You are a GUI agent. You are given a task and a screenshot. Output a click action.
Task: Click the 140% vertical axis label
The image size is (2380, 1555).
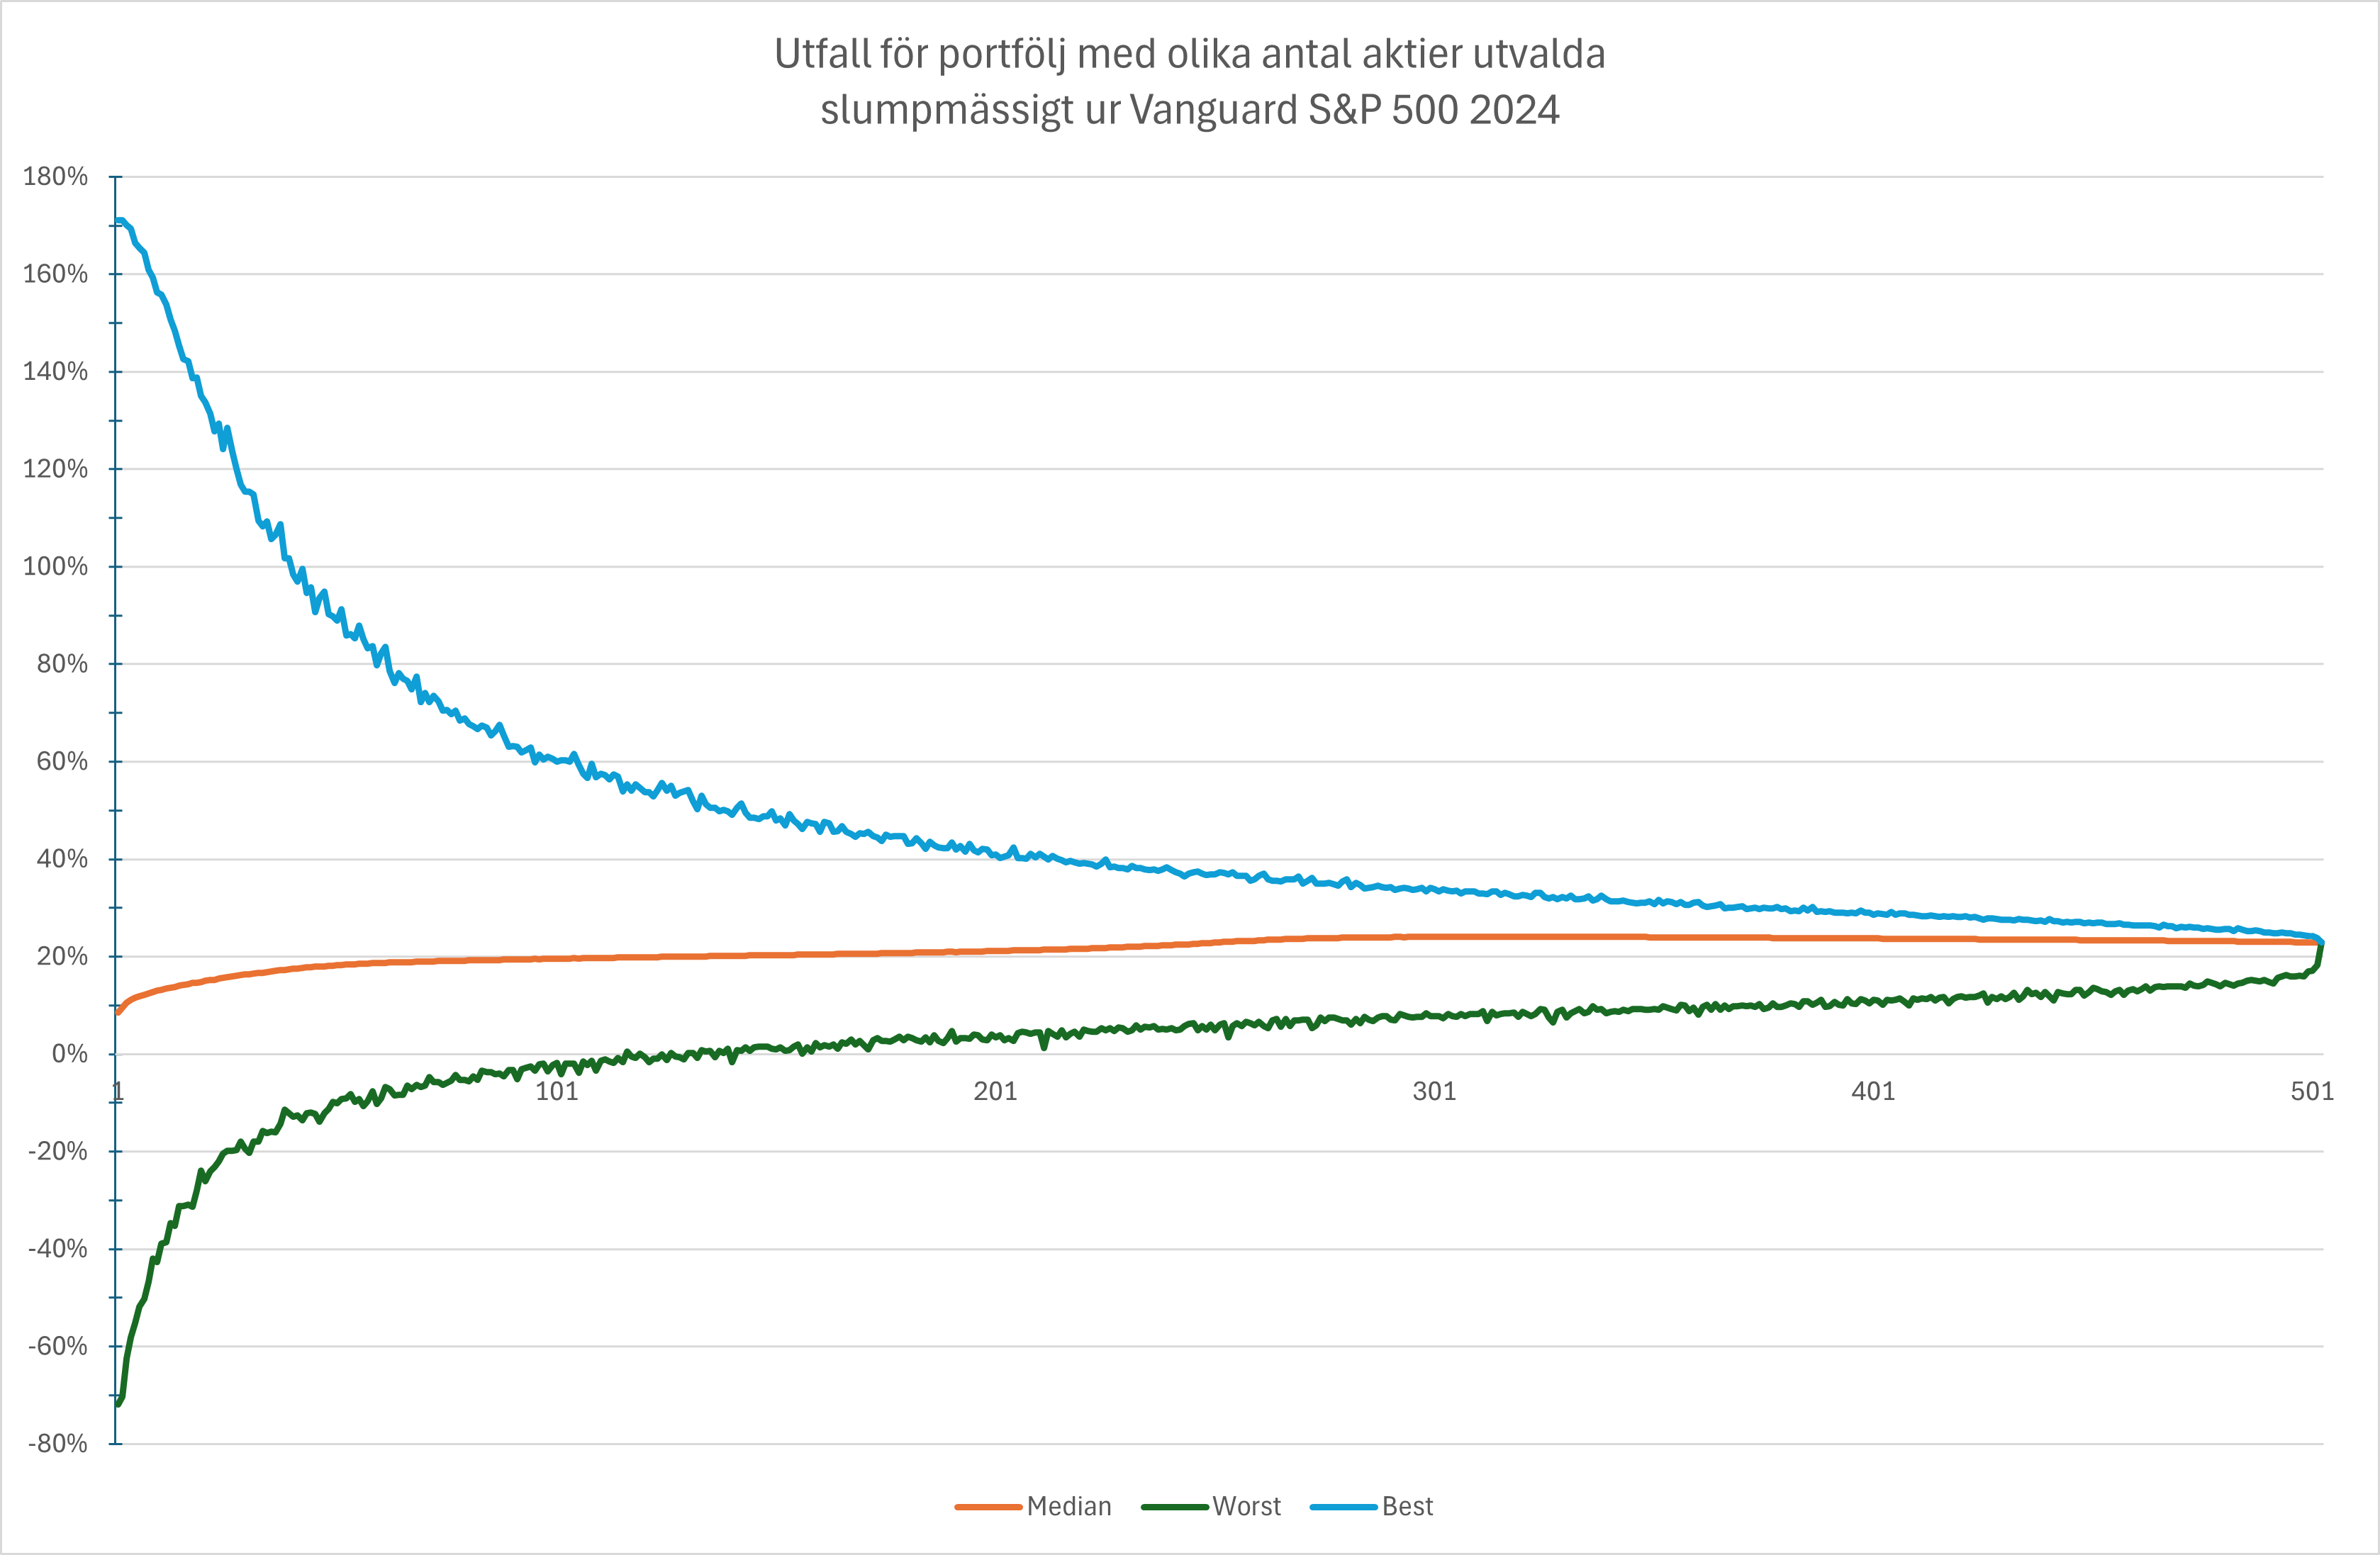(56, 372)
